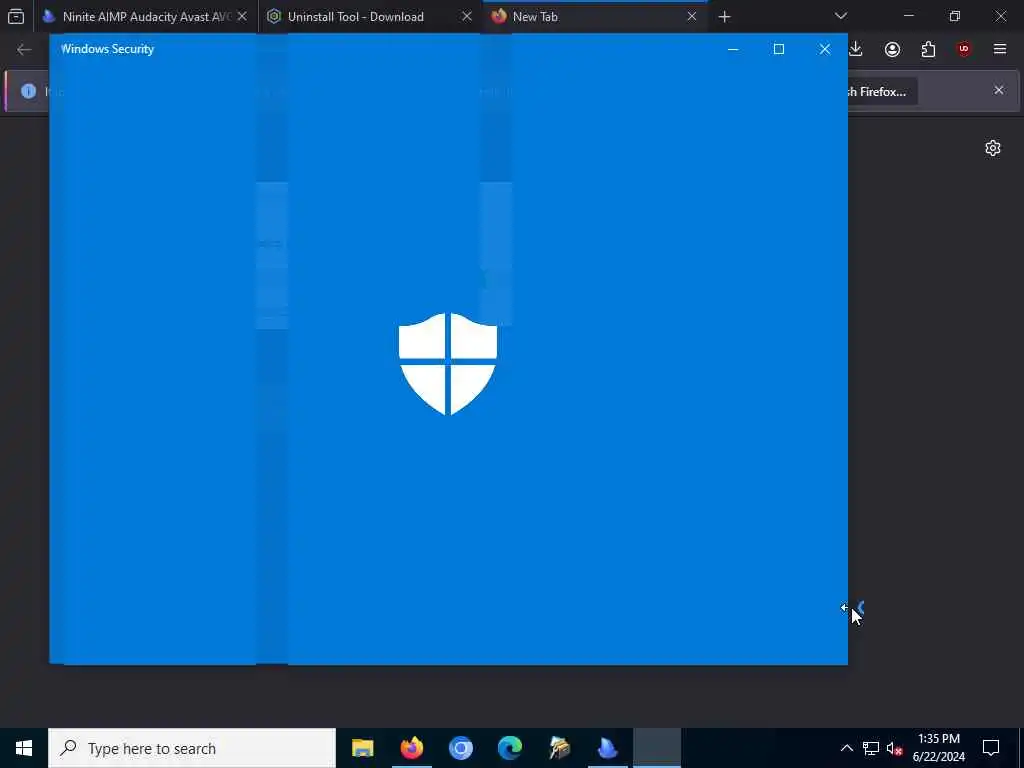Maximize the Windows Security window
The height and width of the screenshot is (768, 1024).
tap(778, 49)
